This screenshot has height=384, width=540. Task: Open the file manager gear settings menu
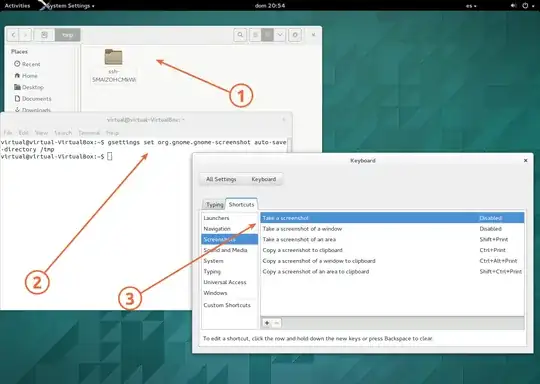tap(295, 35)
